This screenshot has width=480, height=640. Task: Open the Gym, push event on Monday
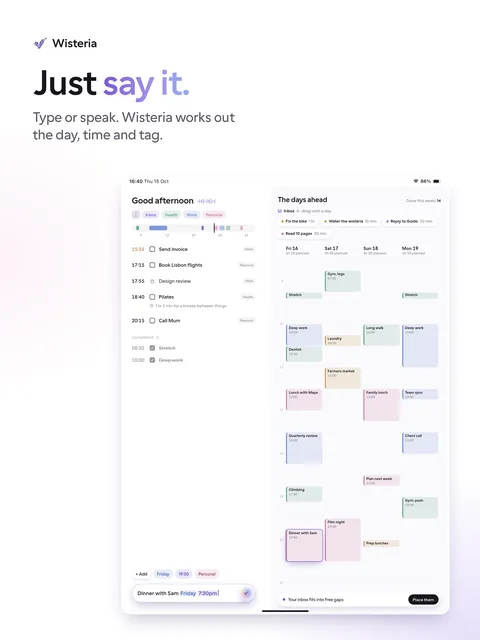tap(420, 508)
